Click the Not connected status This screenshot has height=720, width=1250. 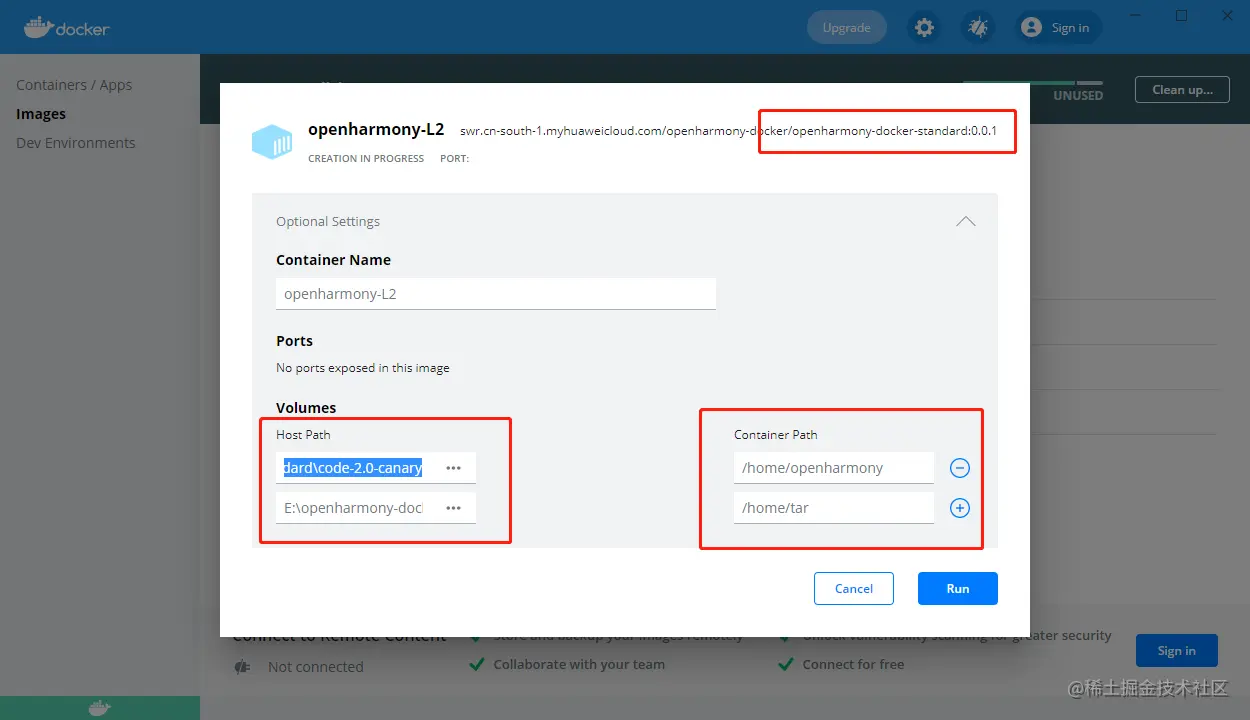pyautogui.click(x=316, y=667)
